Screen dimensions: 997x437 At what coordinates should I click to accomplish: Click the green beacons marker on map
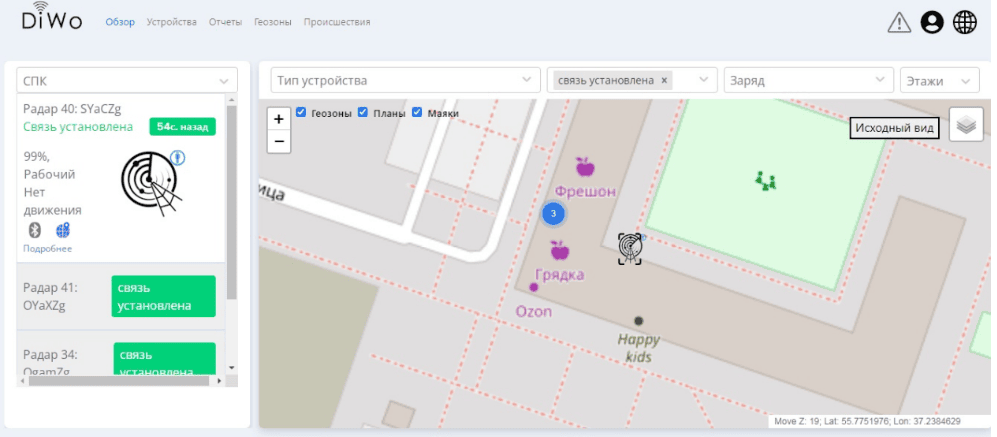click(766, 180)
